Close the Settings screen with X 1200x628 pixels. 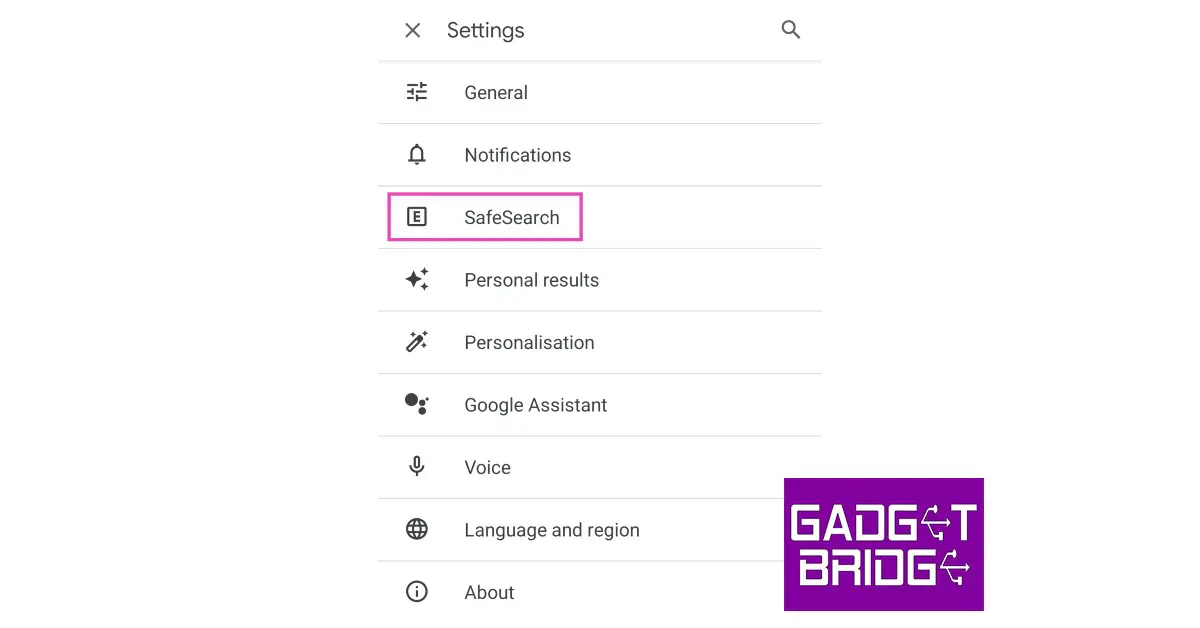pos(412,31)
